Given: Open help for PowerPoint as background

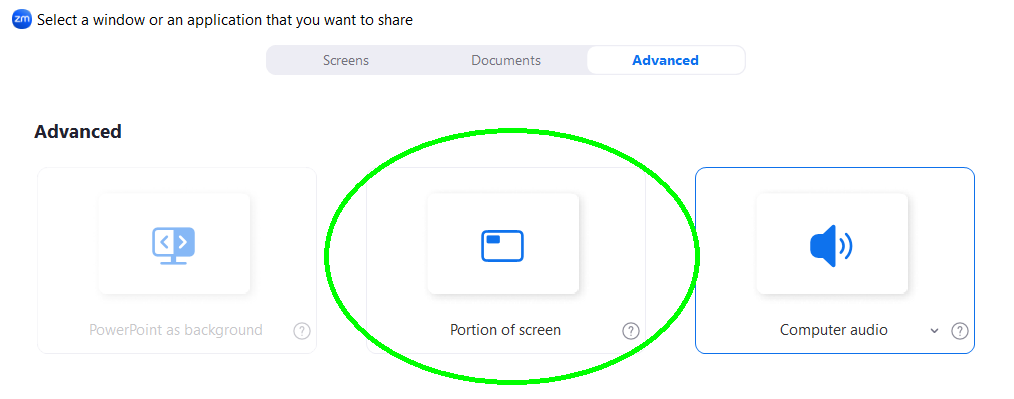Looking at the screenshot, I should click(x=301, y=331).
